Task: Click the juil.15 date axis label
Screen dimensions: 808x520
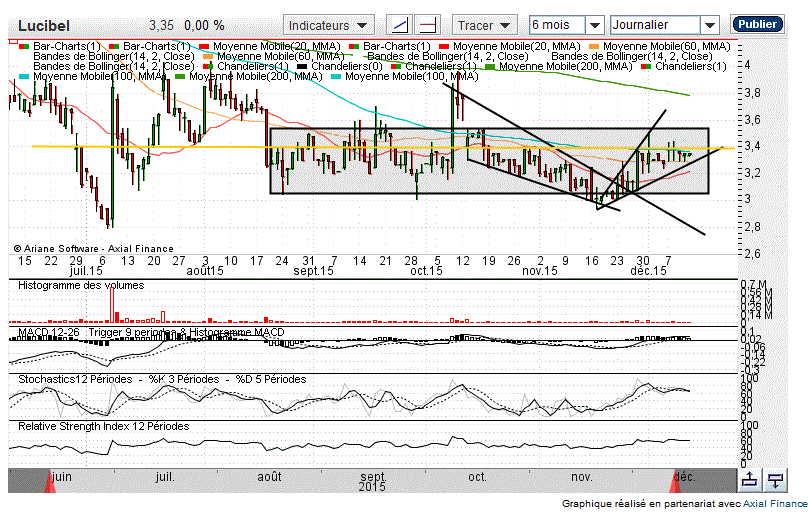Action: coord(86,271)
